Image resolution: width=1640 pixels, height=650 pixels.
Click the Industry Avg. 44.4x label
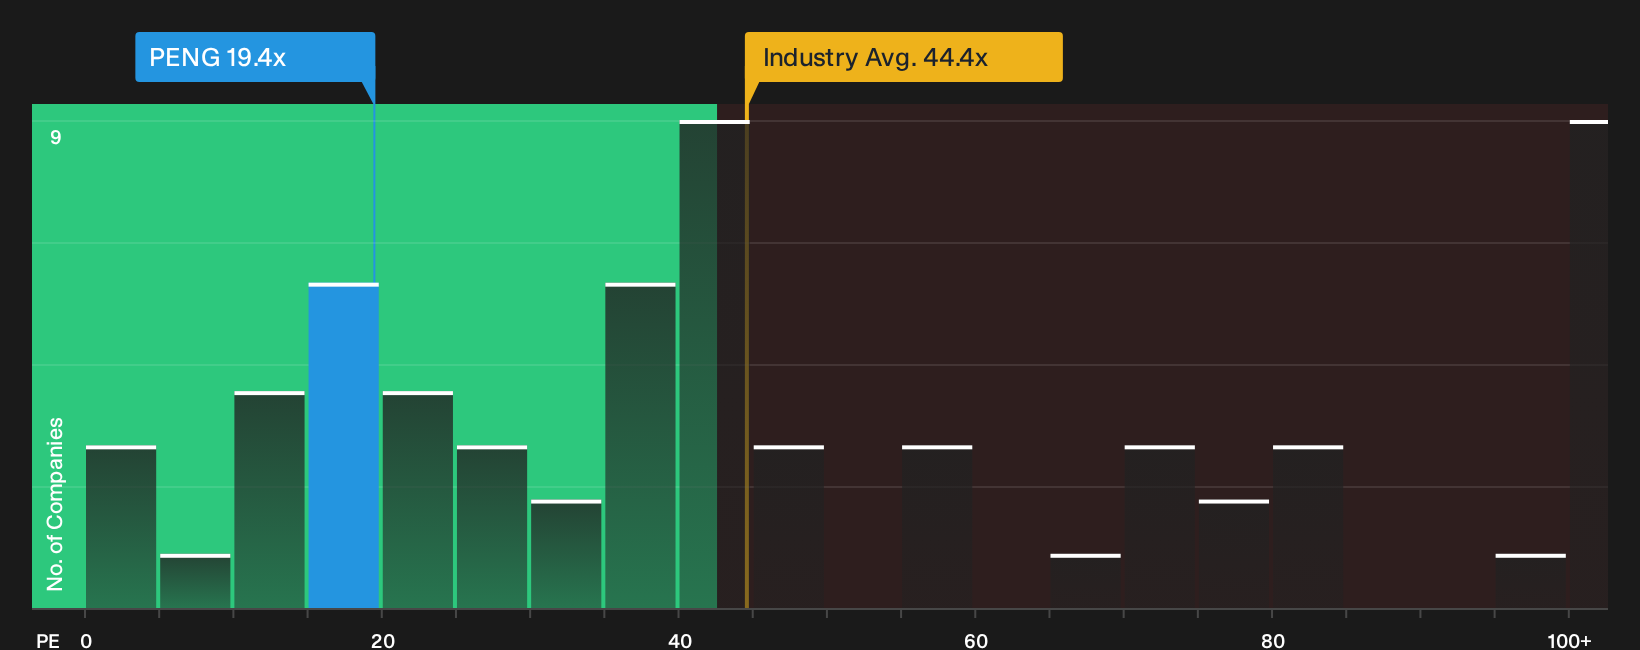pyautogui.click(x=903, y=57)
